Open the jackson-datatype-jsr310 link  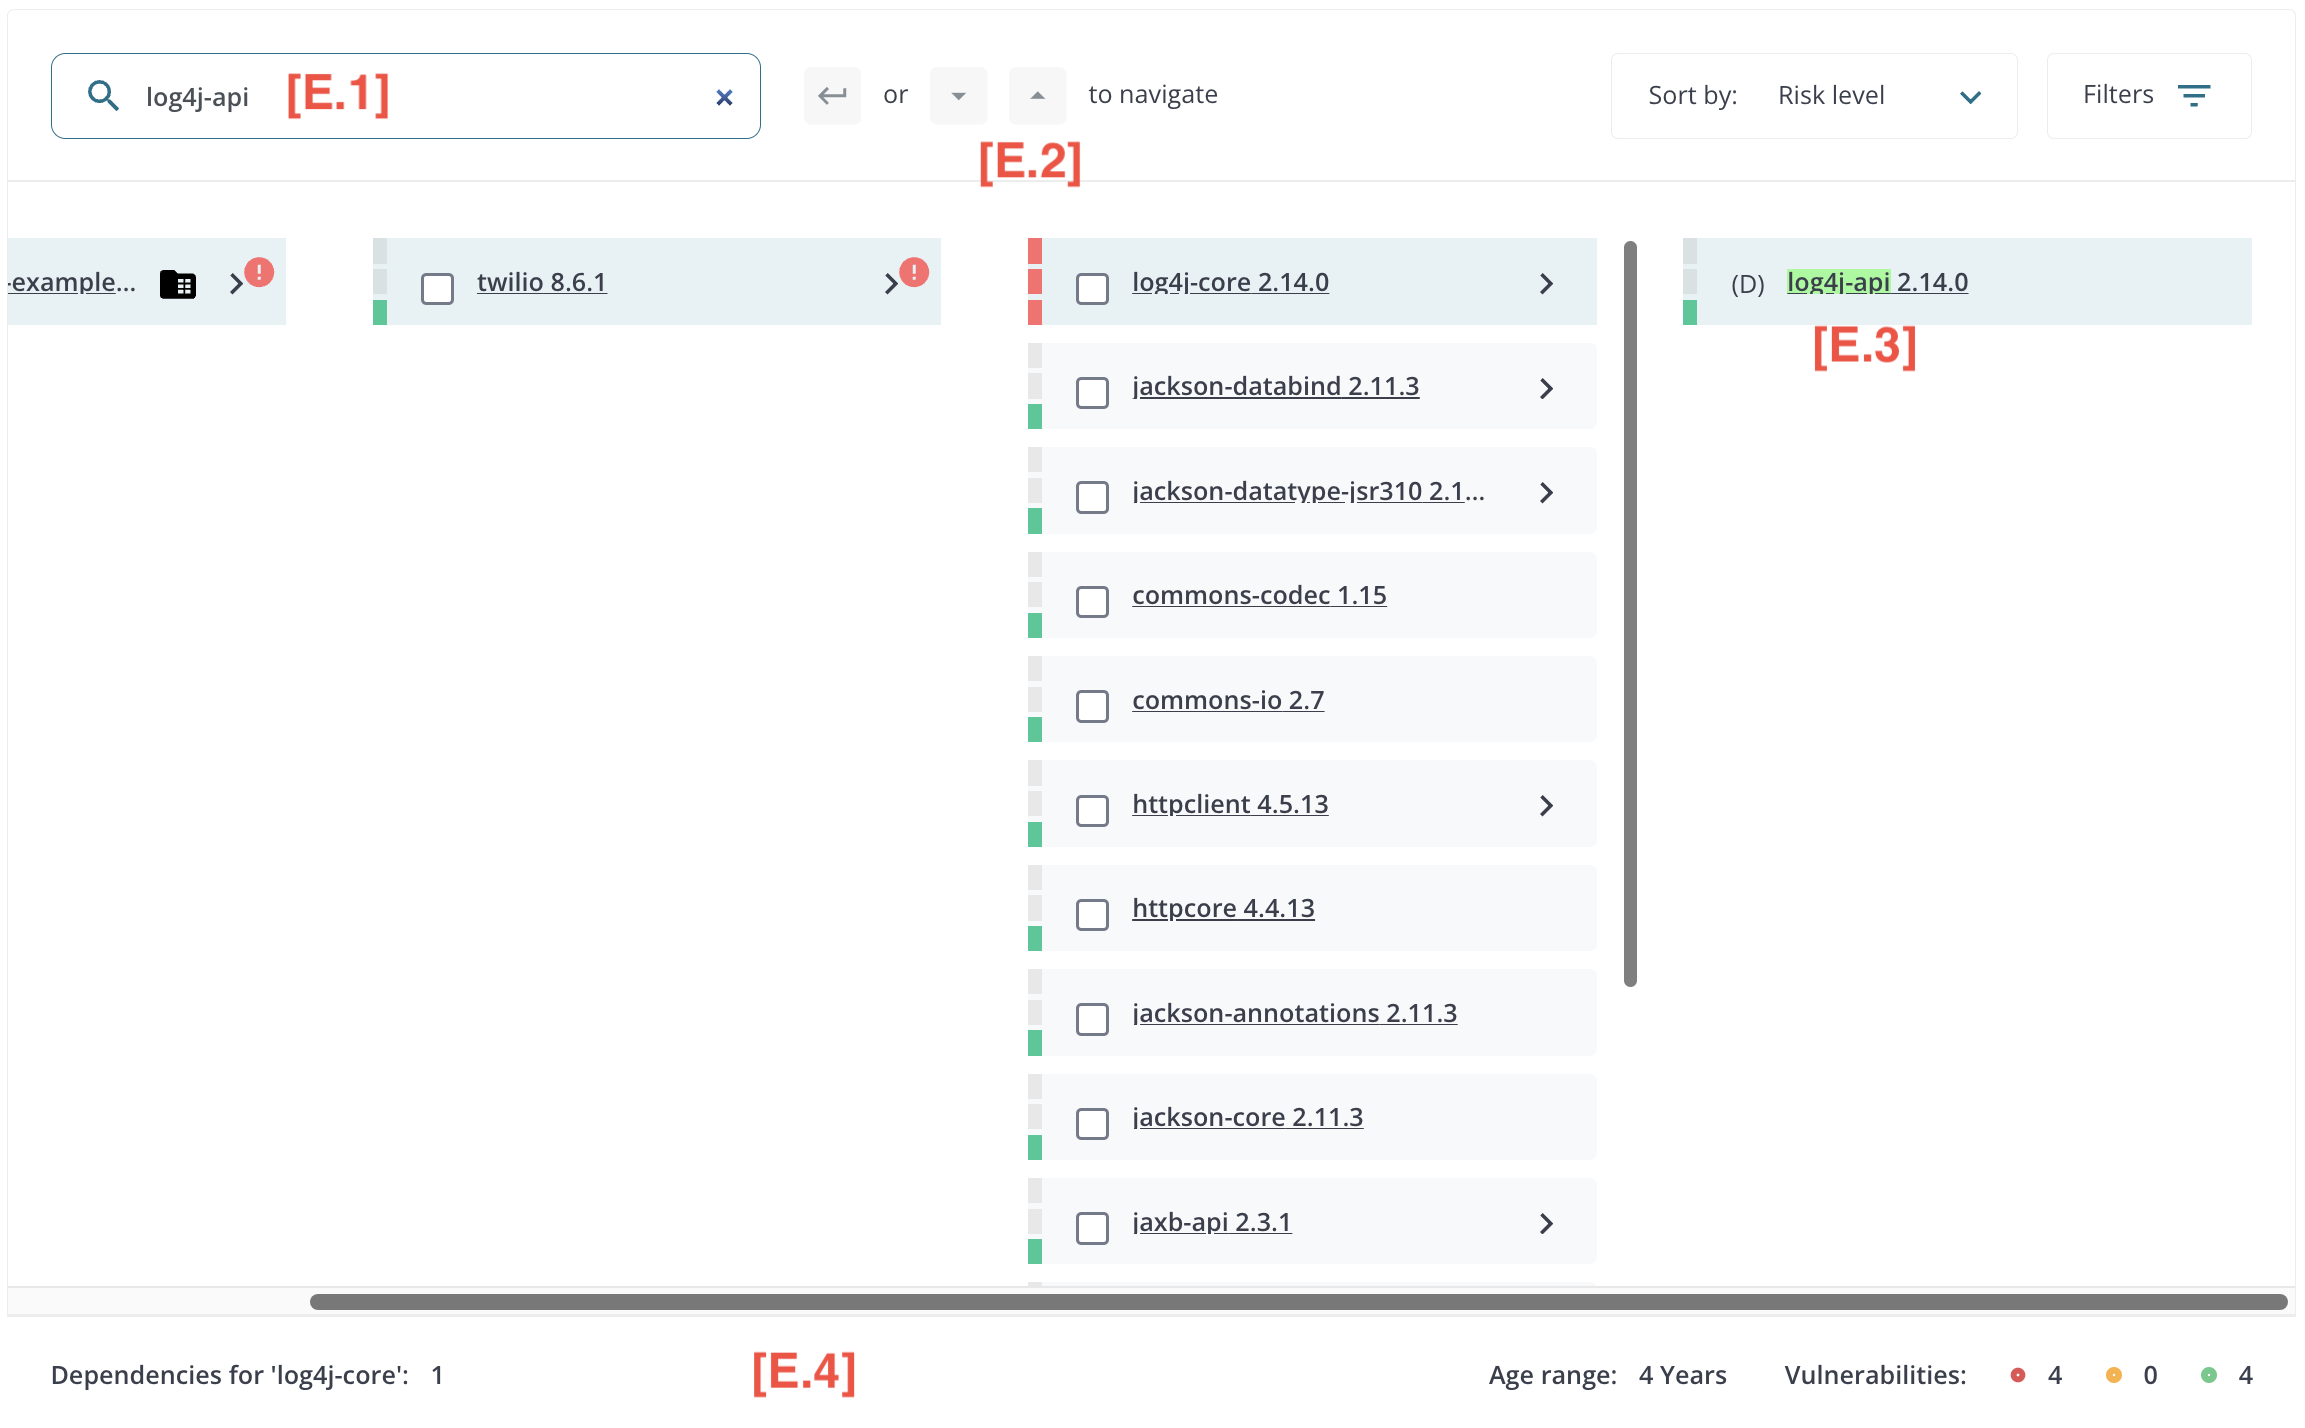coord(1308,492)
